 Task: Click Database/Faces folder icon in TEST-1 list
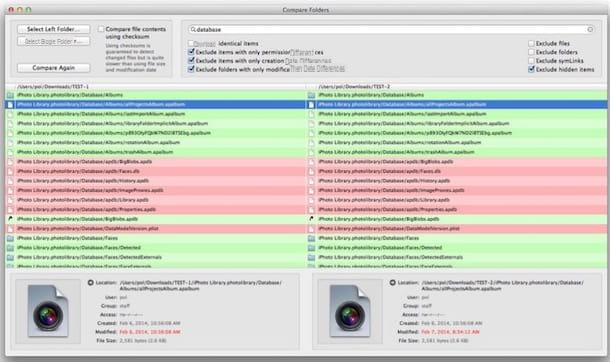[10, 238]
